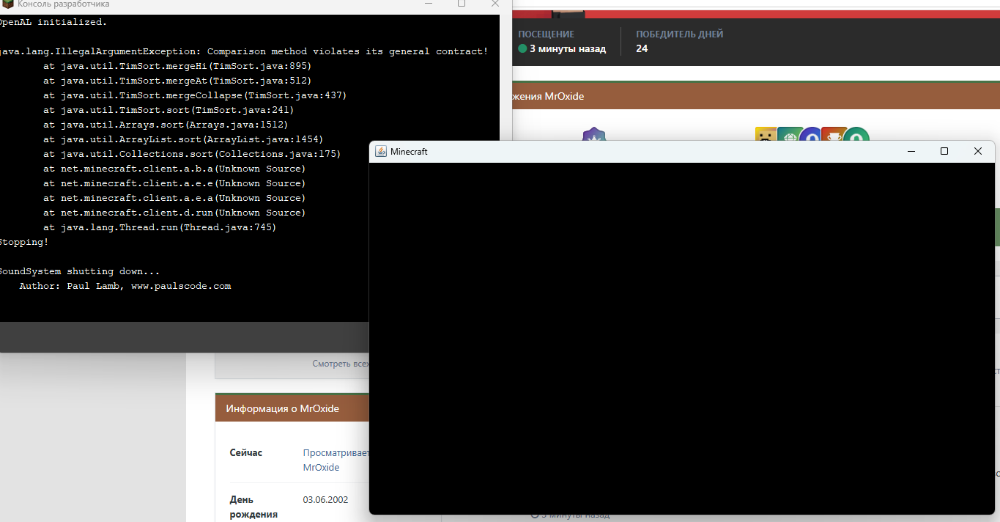Click the black Minecraft game canvas
Image resolution: width=1000 pixels, height=522 pixels.
tap(682, 338)
